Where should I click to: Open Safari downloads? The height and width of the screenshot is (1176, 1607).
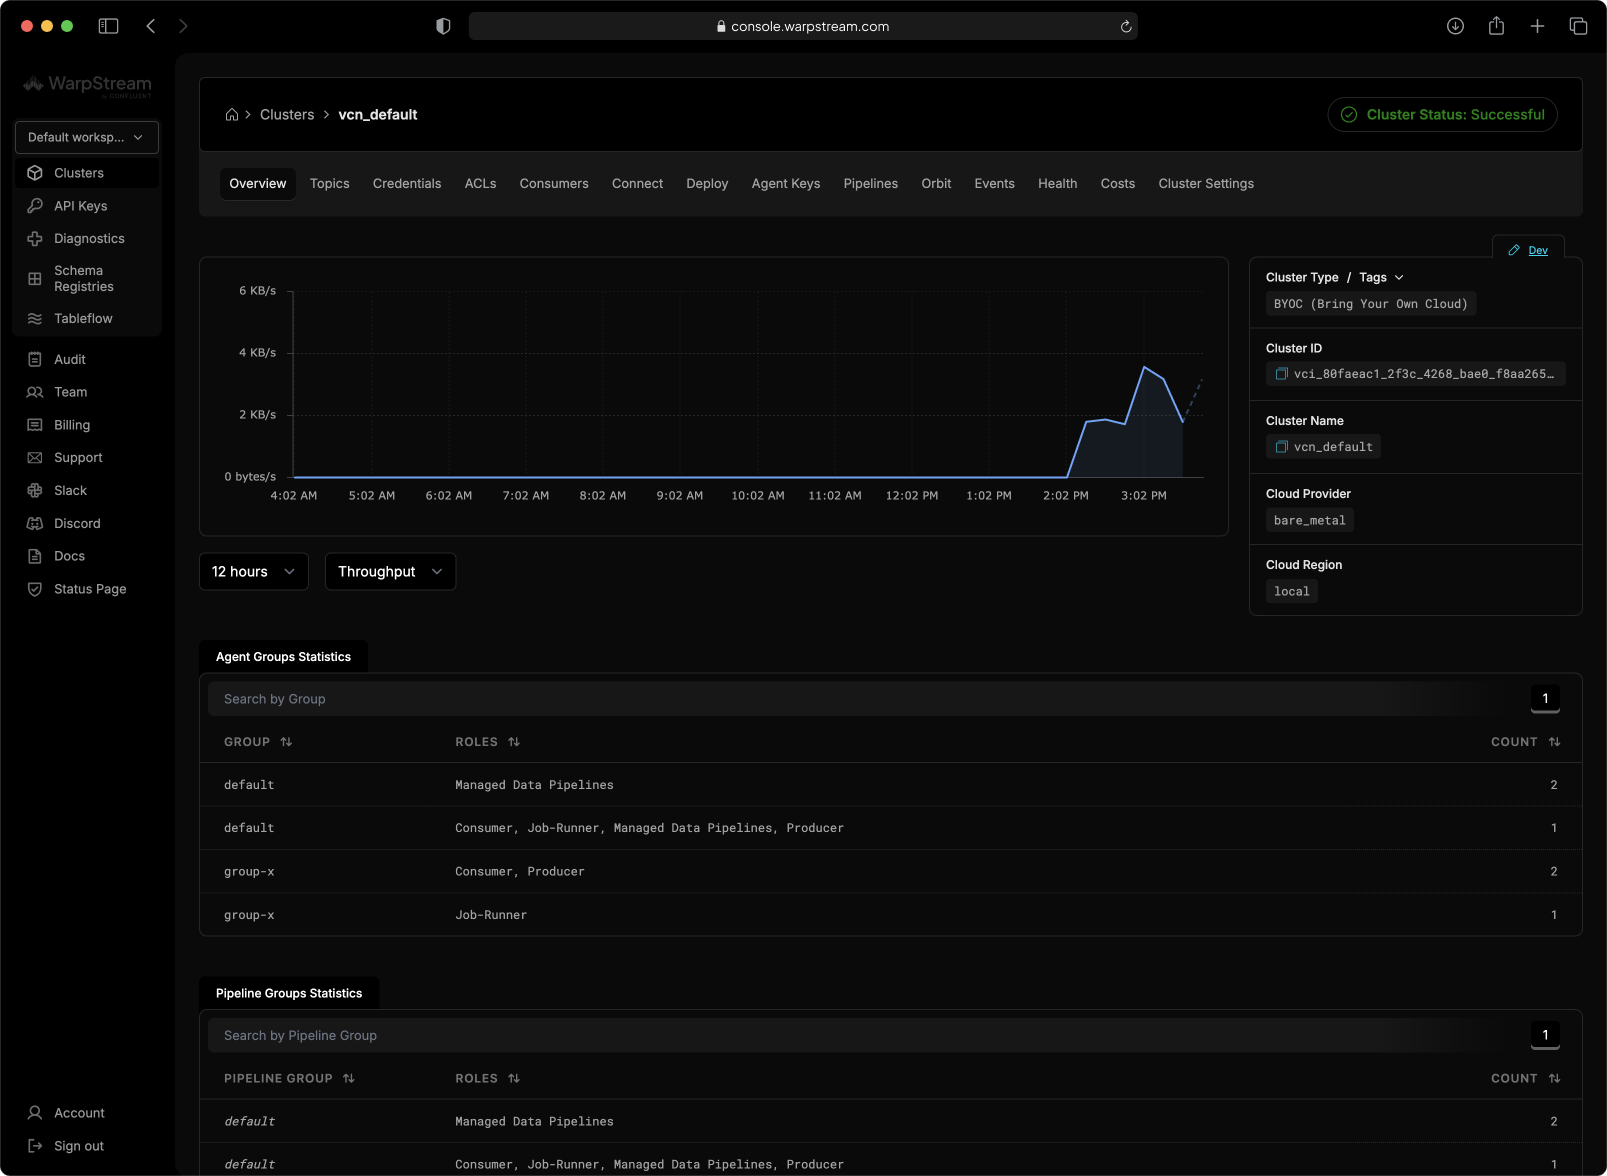[x=1455, y=26]
